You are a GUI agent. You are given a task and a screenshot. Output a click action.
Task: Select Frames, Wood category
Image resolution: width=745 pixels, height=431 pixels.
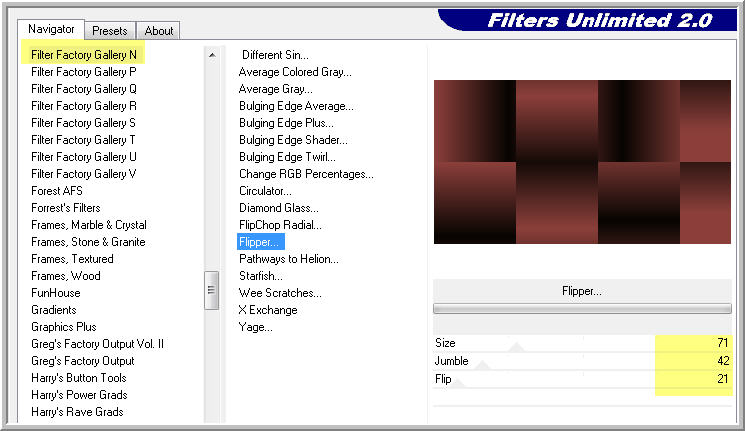66,276
